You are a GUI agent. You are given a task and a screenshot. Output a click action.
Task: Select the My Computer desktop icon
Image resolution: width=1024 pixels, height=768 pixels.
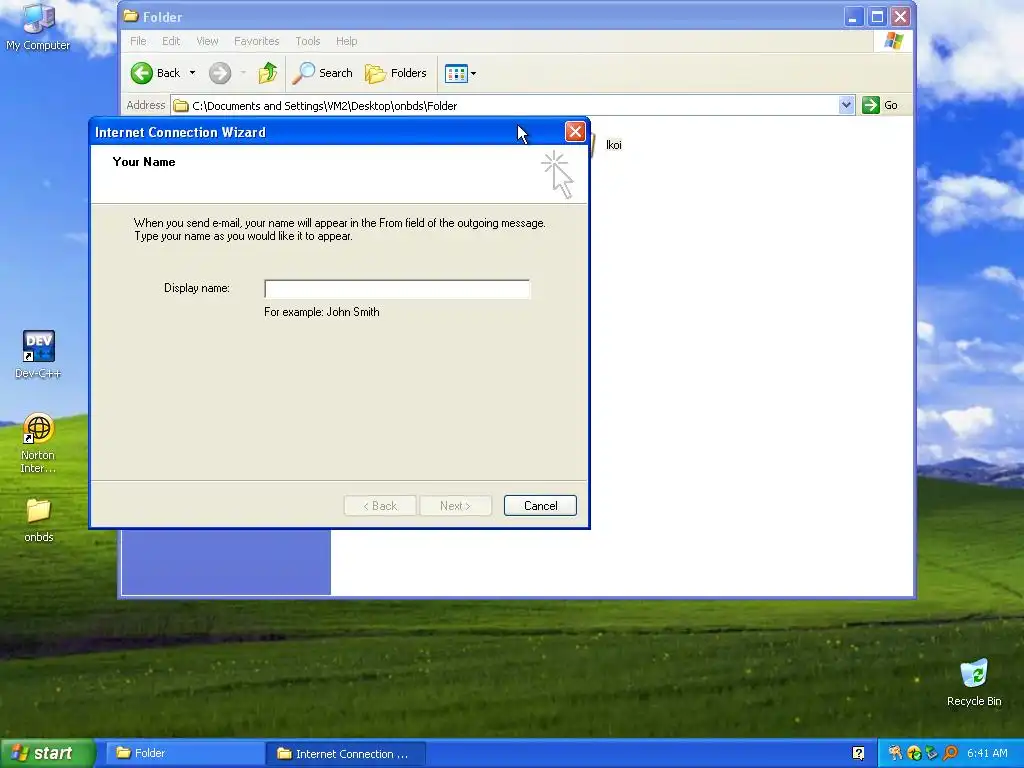[x=38, y=26]
